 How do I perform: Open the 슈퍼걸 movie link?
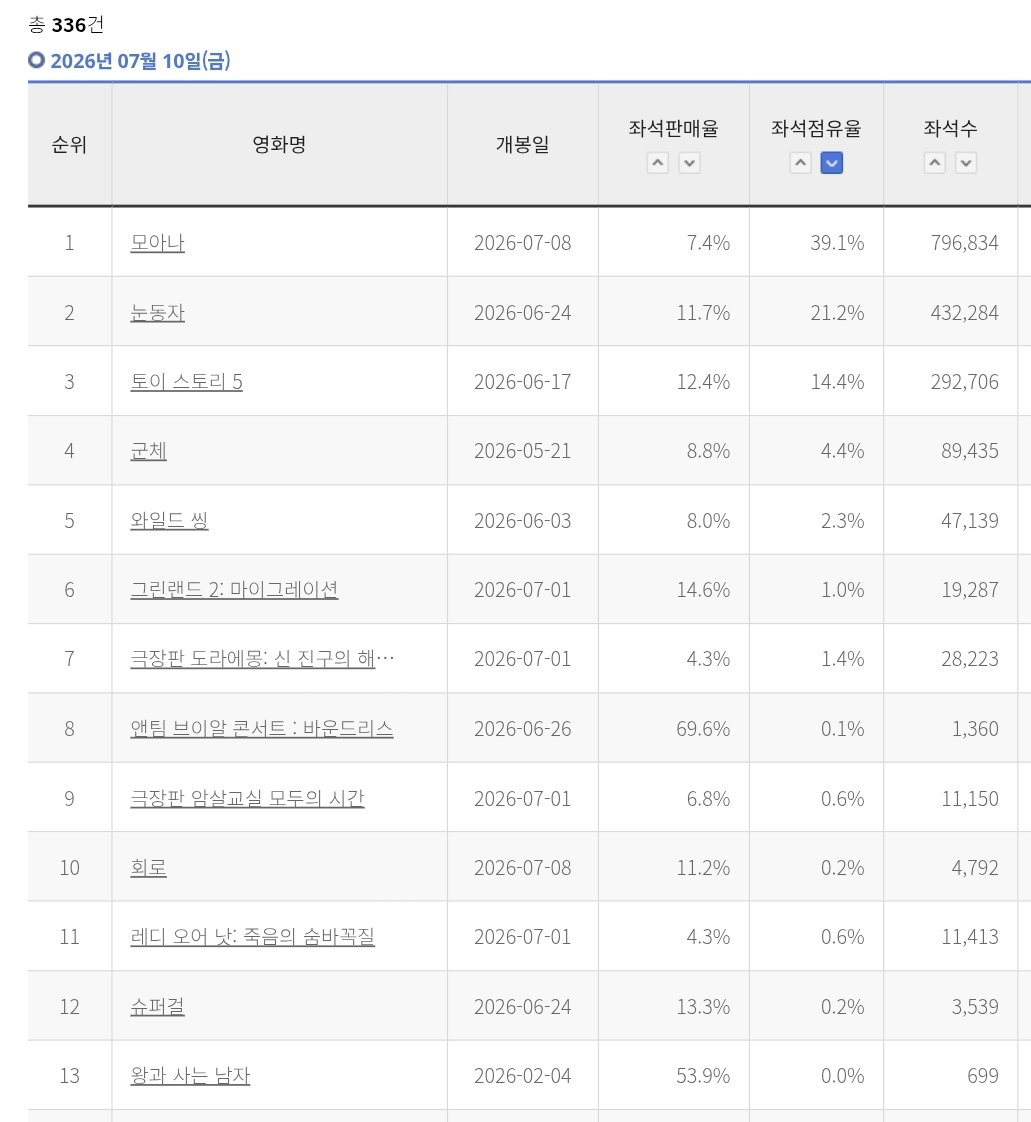tap(157, 1007)
